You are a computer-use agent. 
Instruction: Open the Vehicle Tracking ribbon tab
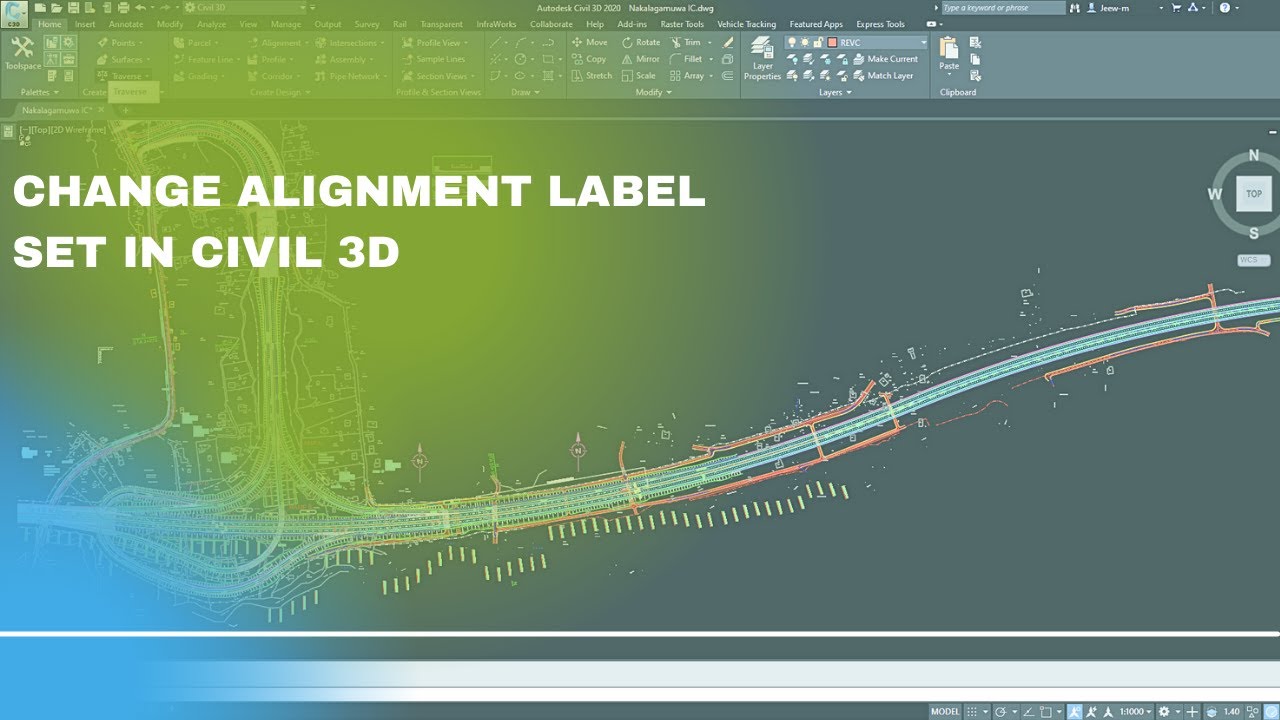click(746, 24)
